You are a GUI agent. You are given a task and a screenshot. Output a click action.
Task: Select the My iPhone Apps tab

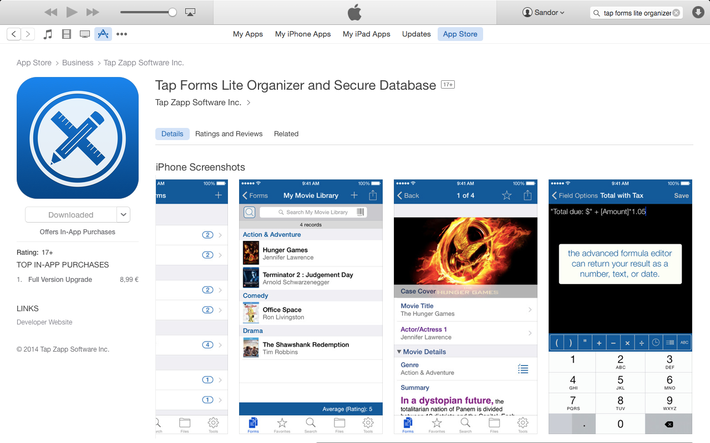(x=301, y=34)
